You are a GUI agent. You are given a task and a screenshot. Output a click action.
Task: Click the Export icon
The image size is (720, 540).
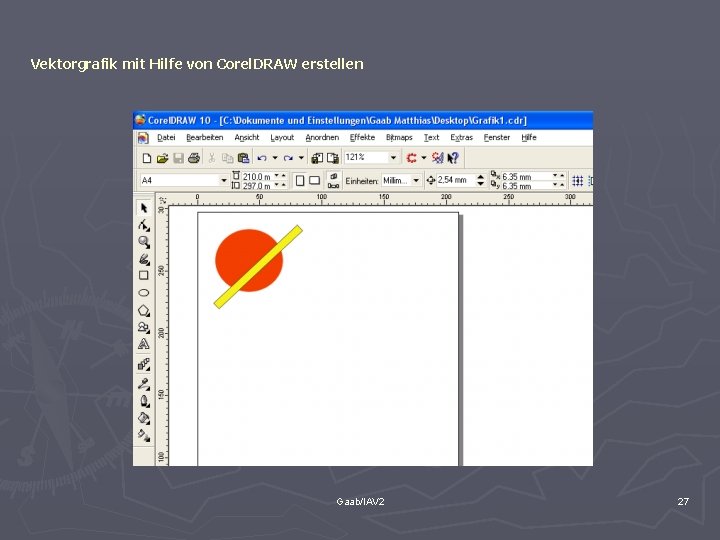(x=332, y=158)
